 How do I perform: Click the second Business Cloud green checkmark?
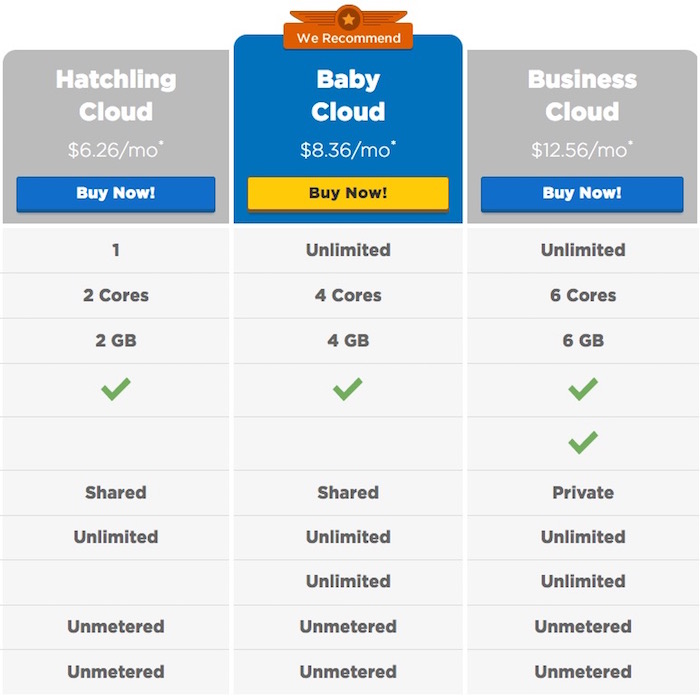pyautogui.click(x=583, y=442)
